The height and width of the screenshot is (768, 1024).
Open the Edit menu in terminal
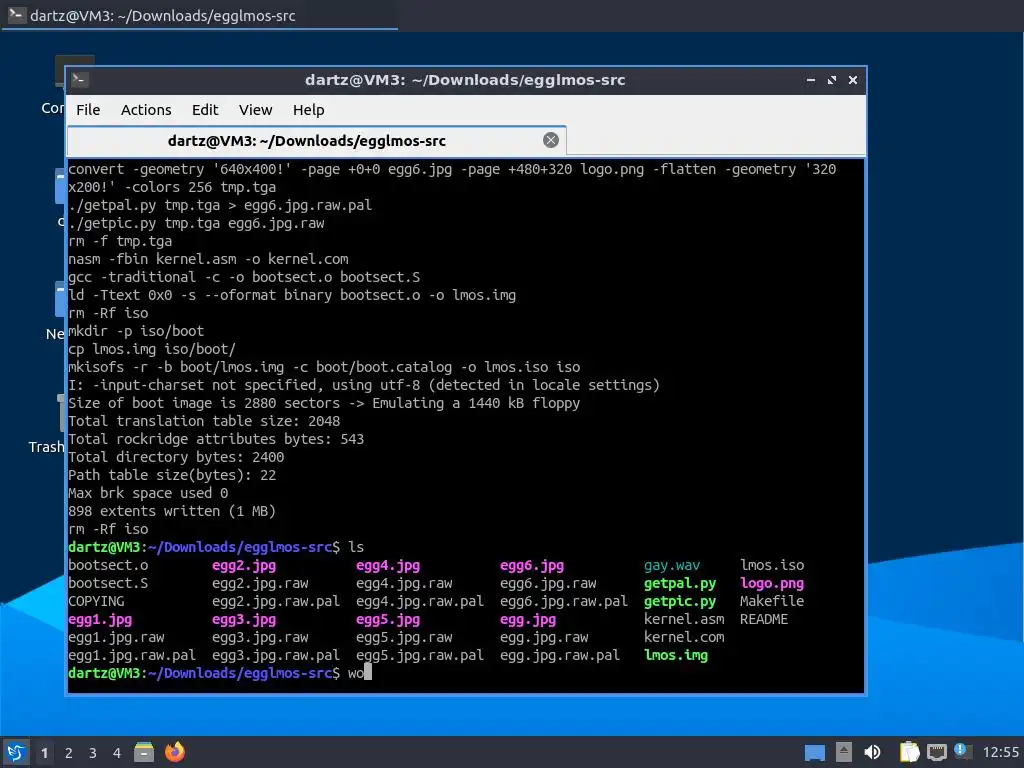[x=205, y=110]
